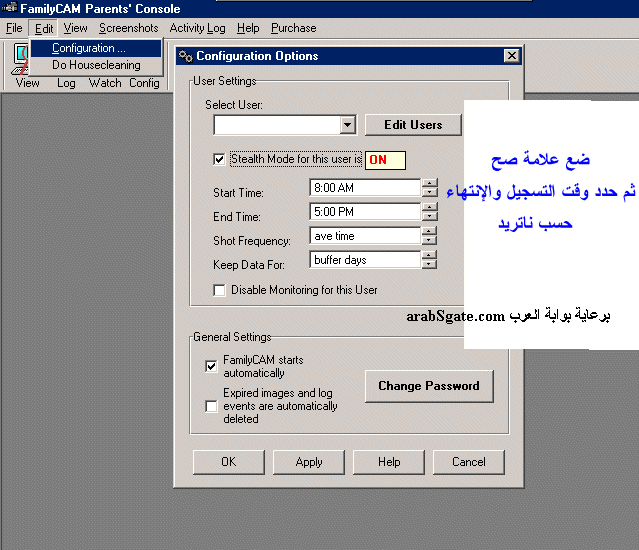Open the View menu
The image size is (639, 550).
pos(75,28)
